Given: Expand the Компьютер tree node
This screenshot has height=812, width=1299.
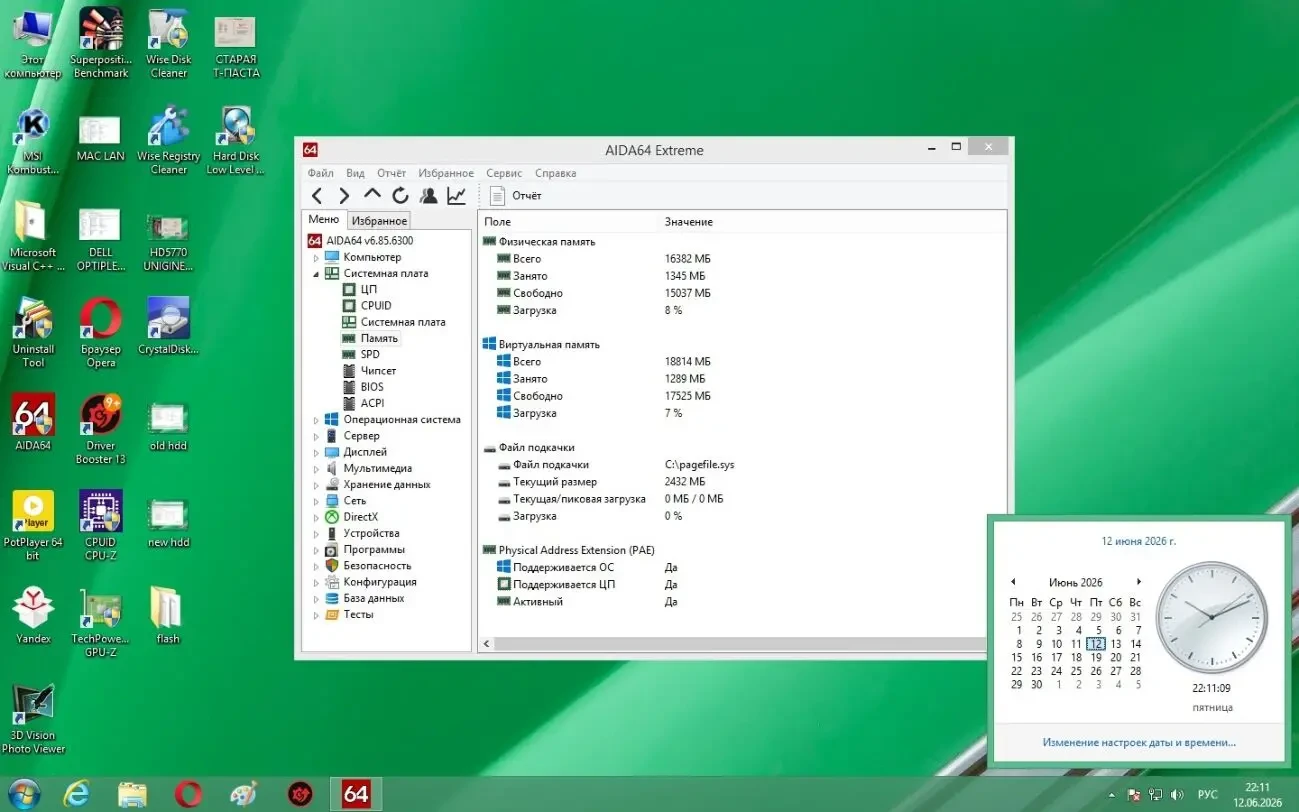Looking at the screenshot, I should [x=317, y=257].
